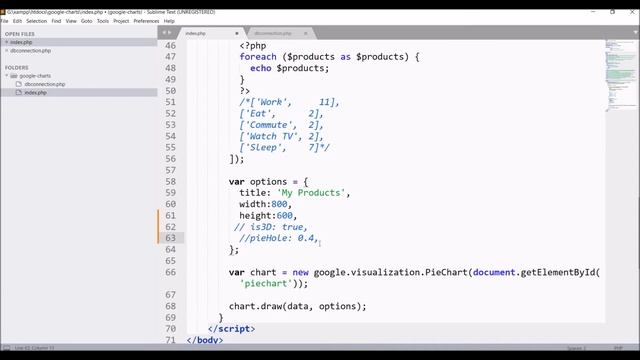This screenshot has height=360, width=640.
Task: Click the closing '</body>' tag
Action: tap(205, 340)
